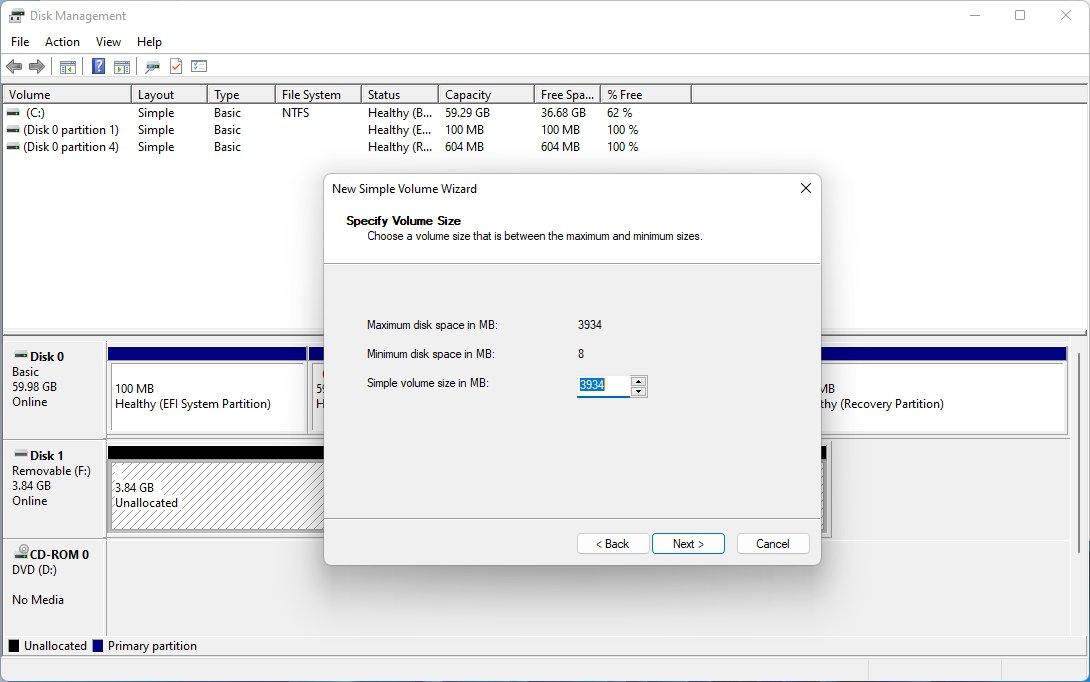Open the View menu
The image size is (1090, 682).
pos(108,42)
